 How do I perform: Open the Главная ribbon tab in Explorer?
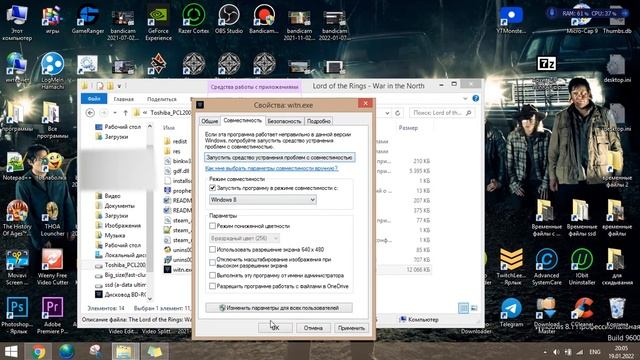[124, 99]
